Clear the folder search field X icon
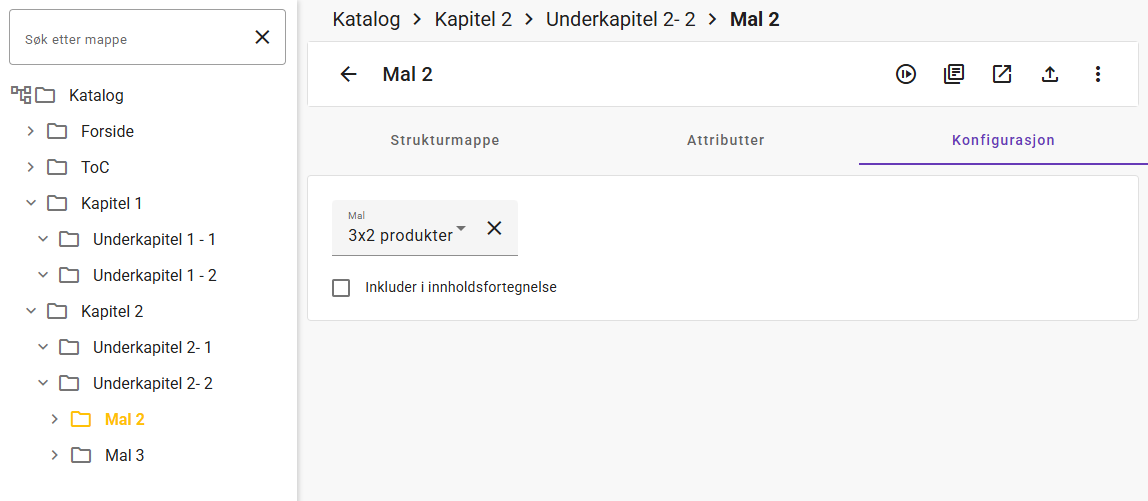The width and height of the screenshot is (1148, 501). (262, 38)
